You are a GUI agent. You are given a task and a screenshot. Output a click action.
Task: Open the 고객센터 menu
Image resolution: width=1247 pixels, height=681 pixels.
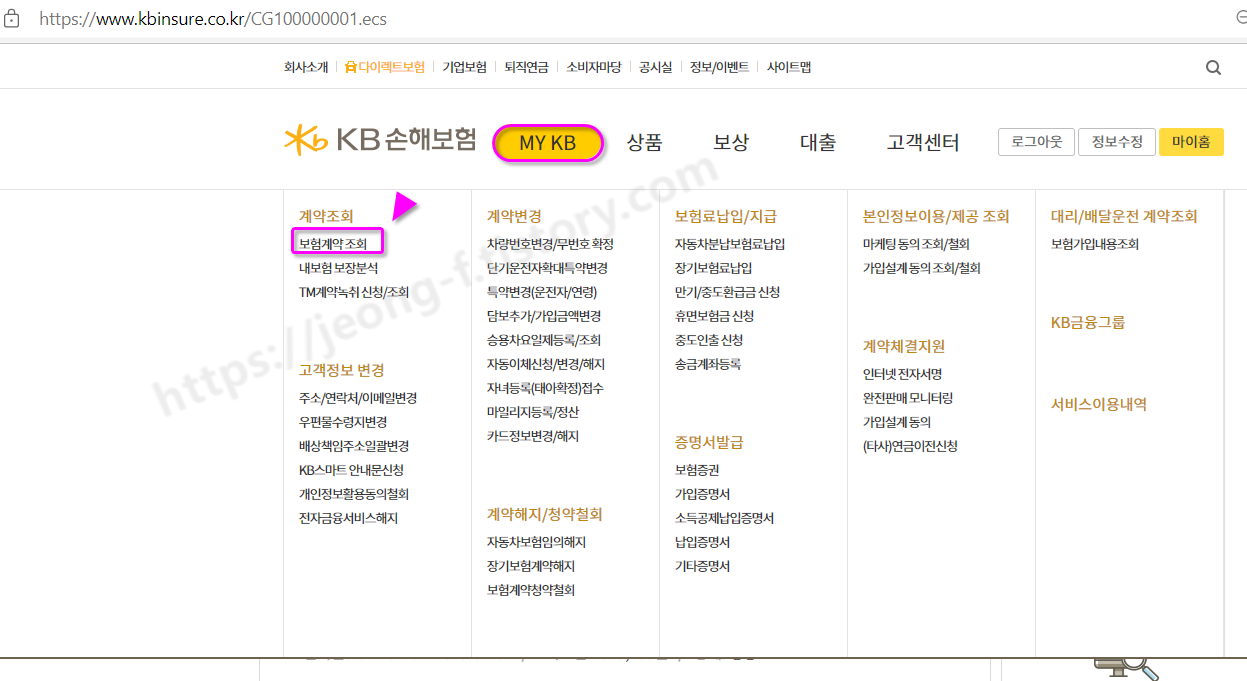[x=923, y=143]
